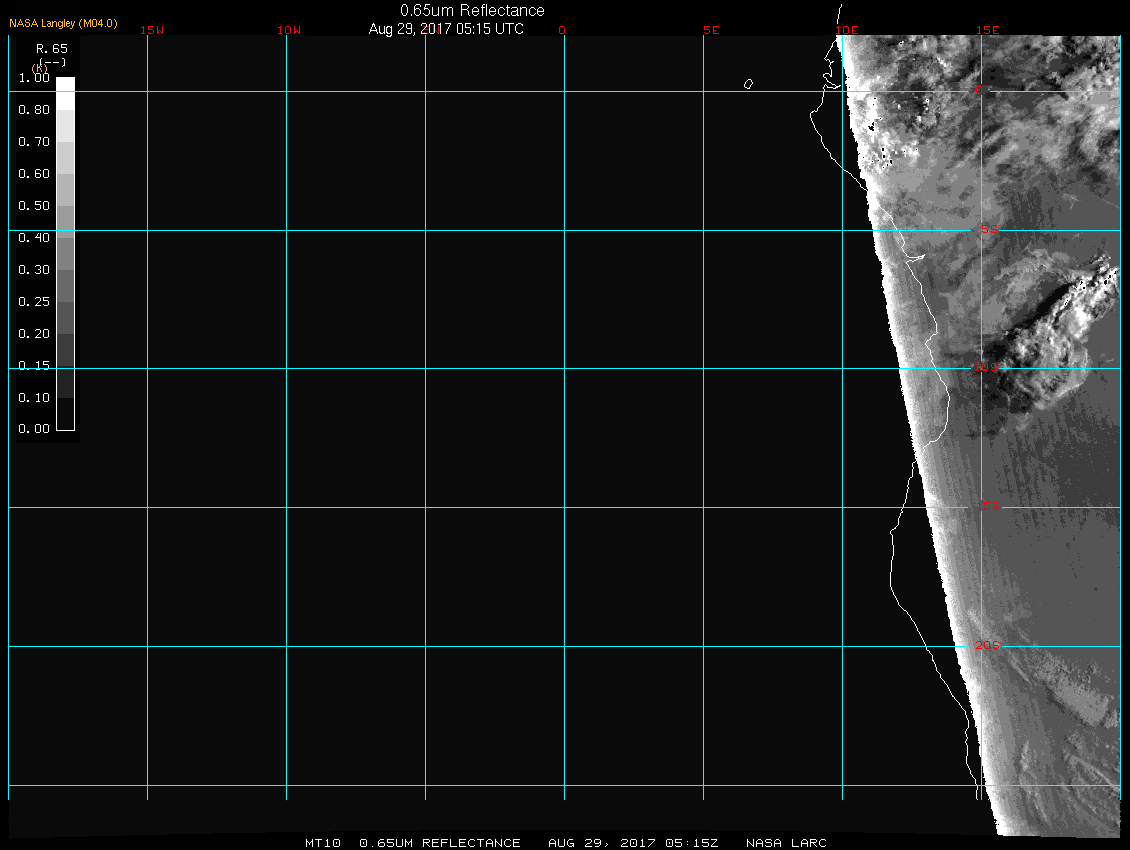Click the 10W longitude label
Image resolution: width=1130 pixels, height=850 pixels.
pos(289,30)
